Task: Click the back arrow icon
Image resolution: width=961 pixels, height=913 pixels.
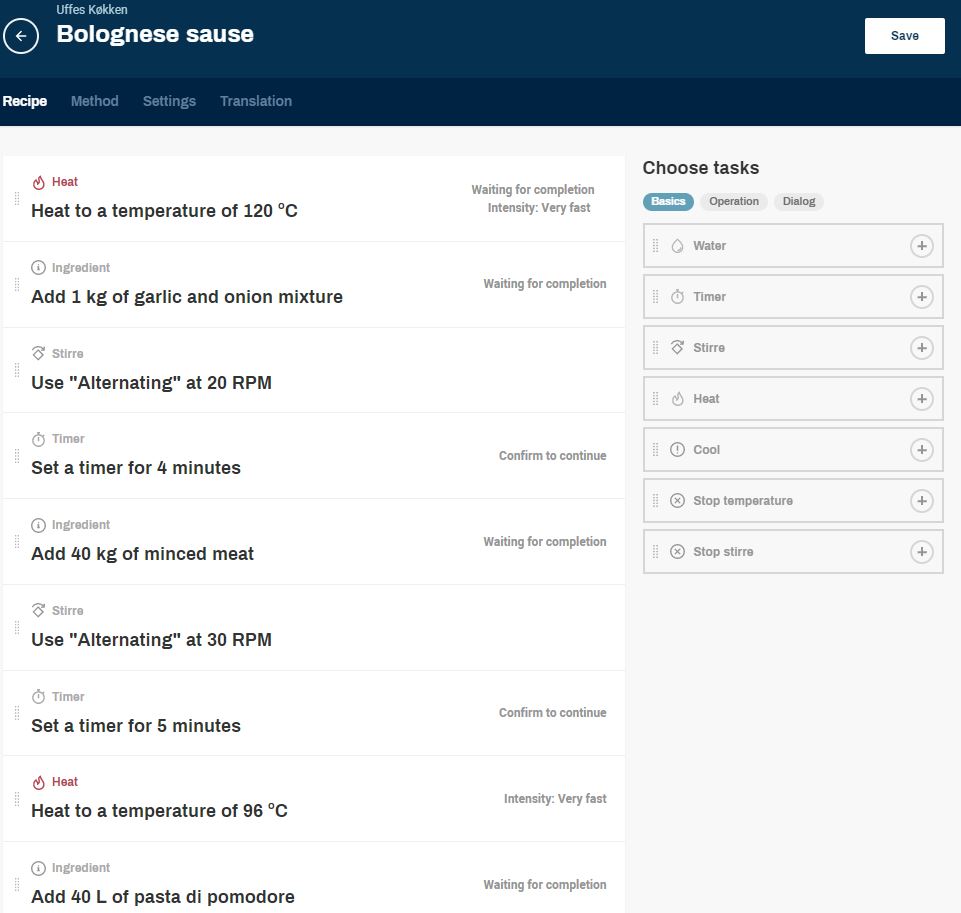Action: [21, 36]
